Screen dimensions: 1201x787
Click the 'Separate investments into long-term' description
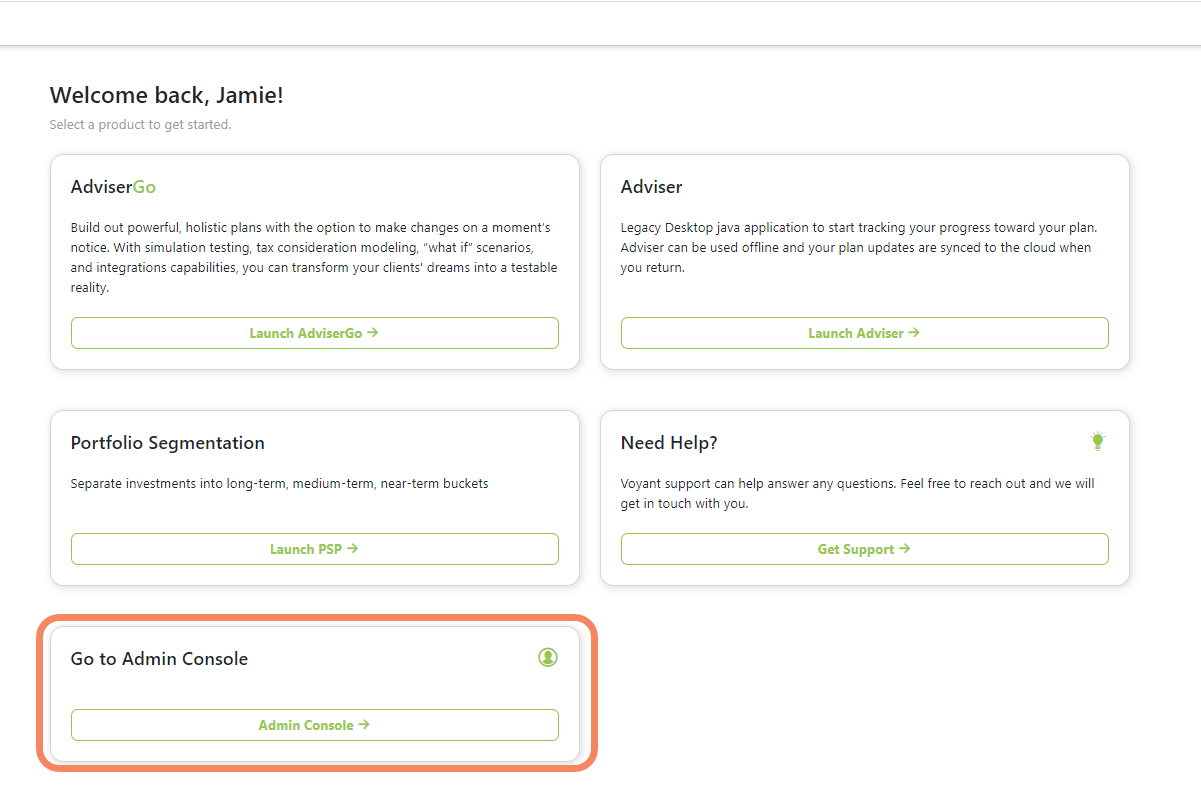280,484
